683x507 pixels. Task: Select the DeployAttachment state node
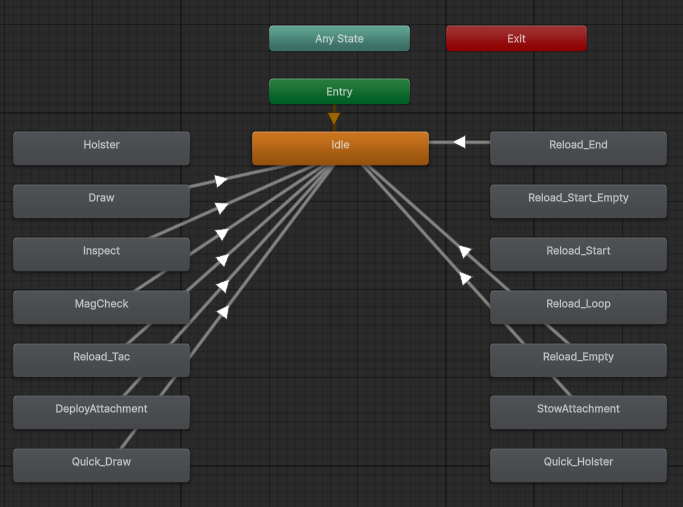click(x=101, y=412)
